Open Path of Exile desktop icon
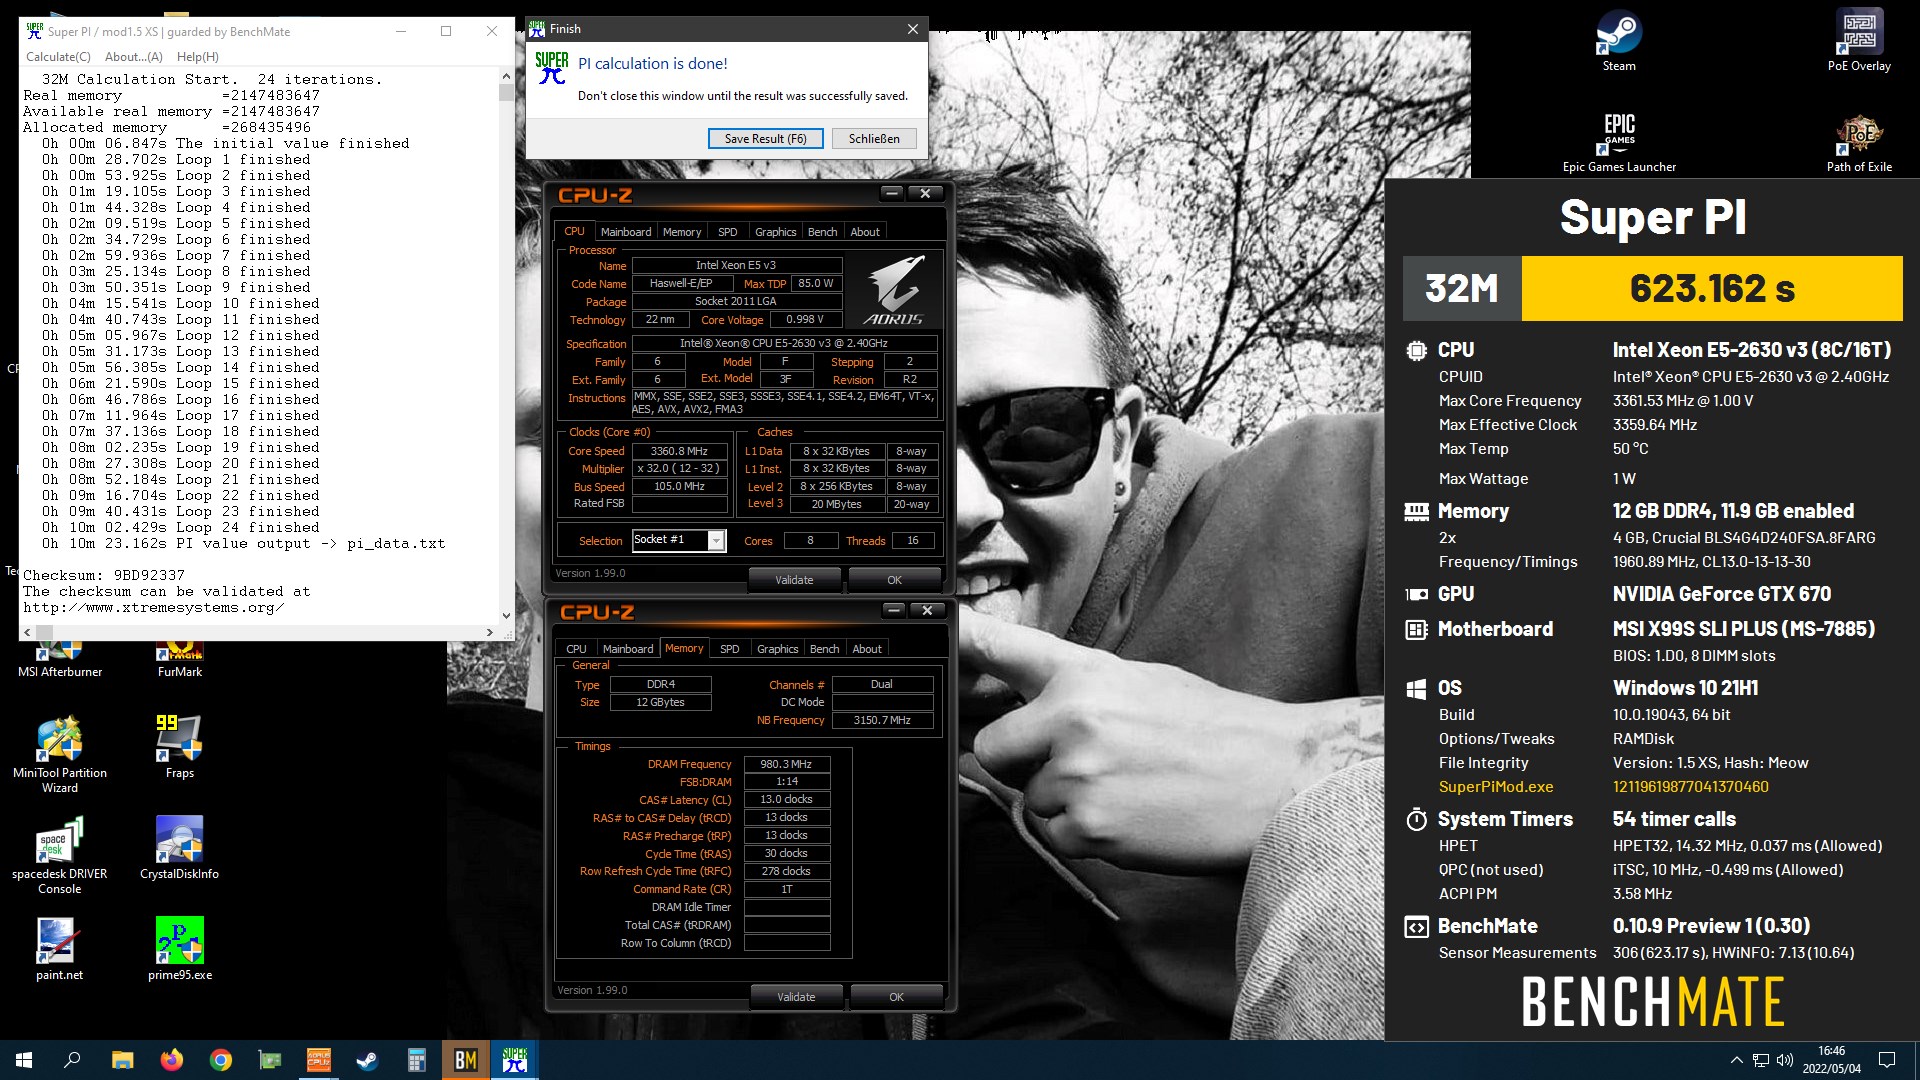The width and height of the screenshot is (1920, 1080). 1859,142
